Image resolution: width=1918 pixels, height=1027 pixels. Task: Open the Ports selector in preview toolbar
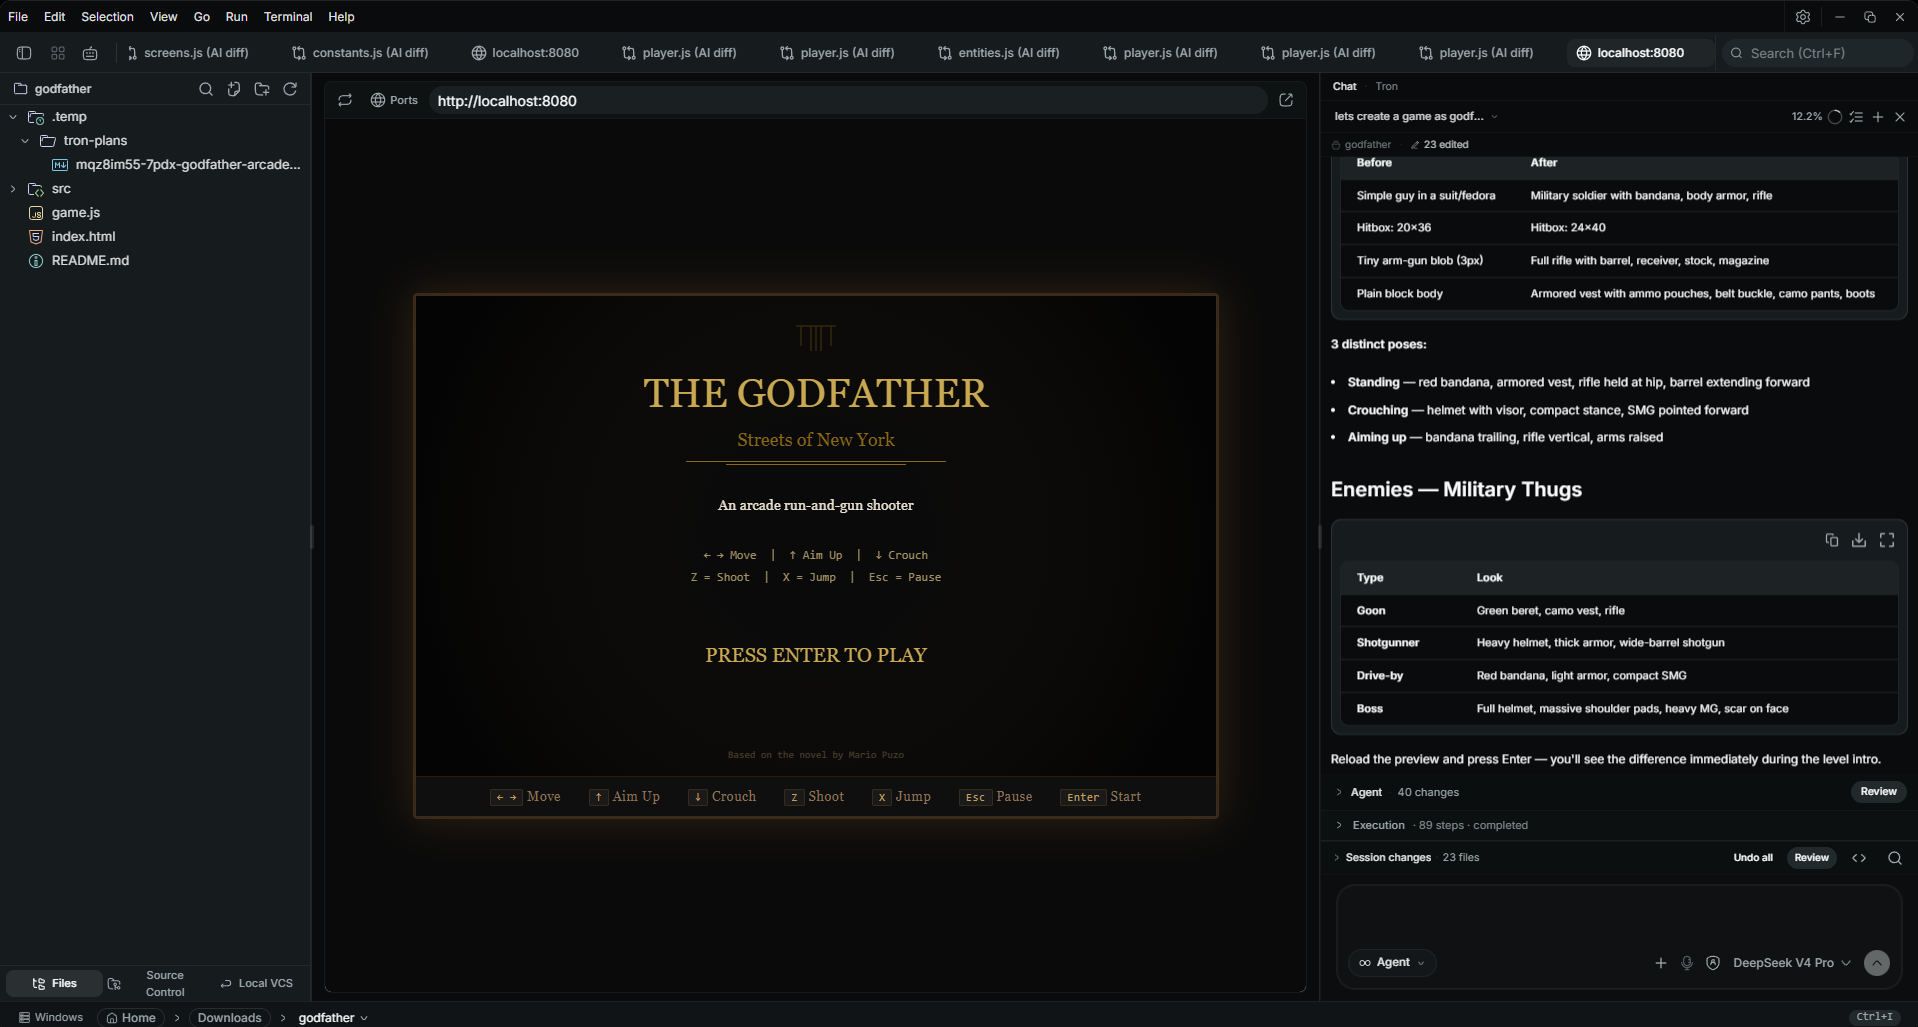click(x=394, y=100)
